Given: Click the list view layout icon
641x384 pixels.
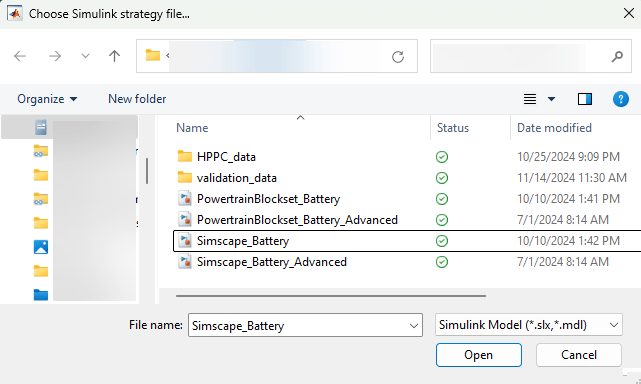Looking at the screenshot, I should pyautogui.click(x=530, y=99).
